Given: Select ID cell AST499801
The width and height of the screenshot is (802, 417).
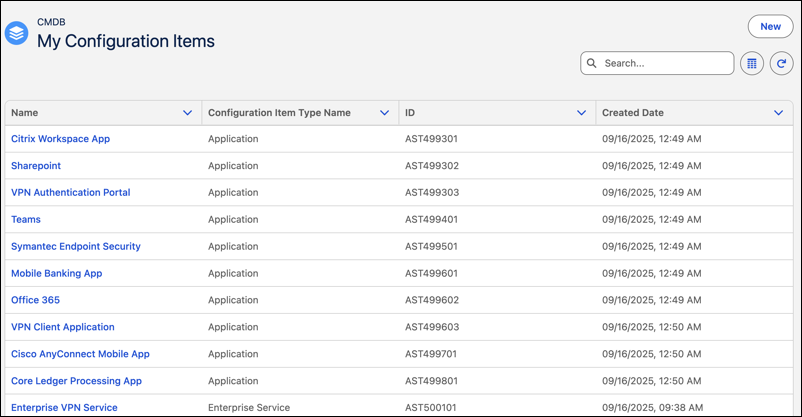Looking at the screenshot, I should tap(431, 381).
